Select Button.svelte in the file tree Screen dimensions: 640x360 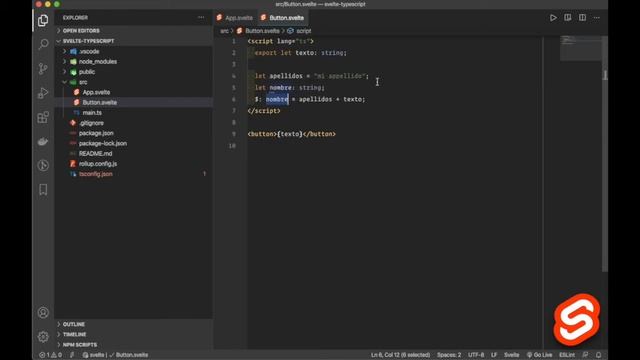(133, 102)
